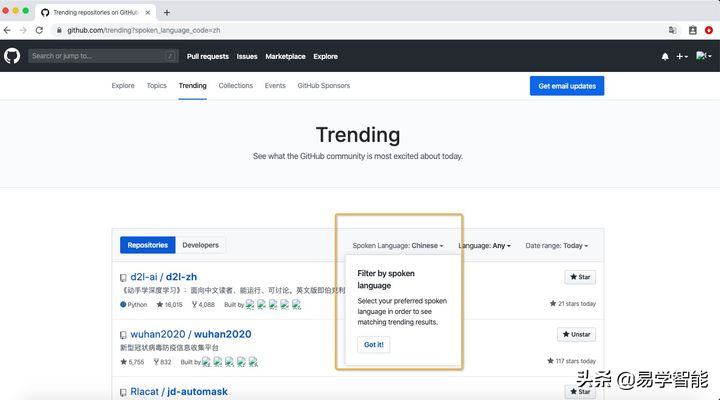
Task: Close the Trending repositories tab
Action: (x=148, y=12)
